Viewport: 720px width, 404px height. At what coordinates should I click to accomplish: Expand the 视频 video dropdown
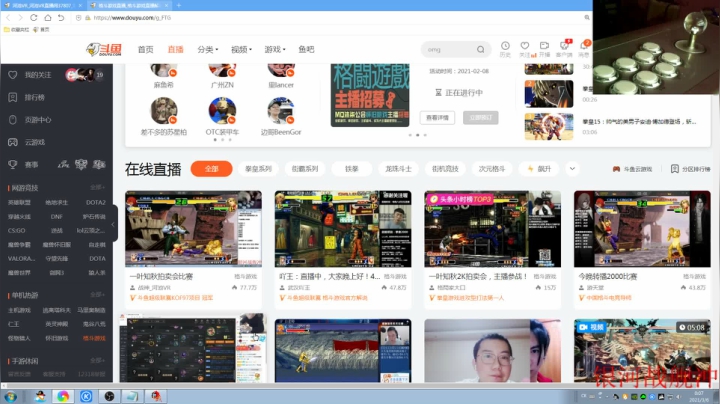(241, 49)
